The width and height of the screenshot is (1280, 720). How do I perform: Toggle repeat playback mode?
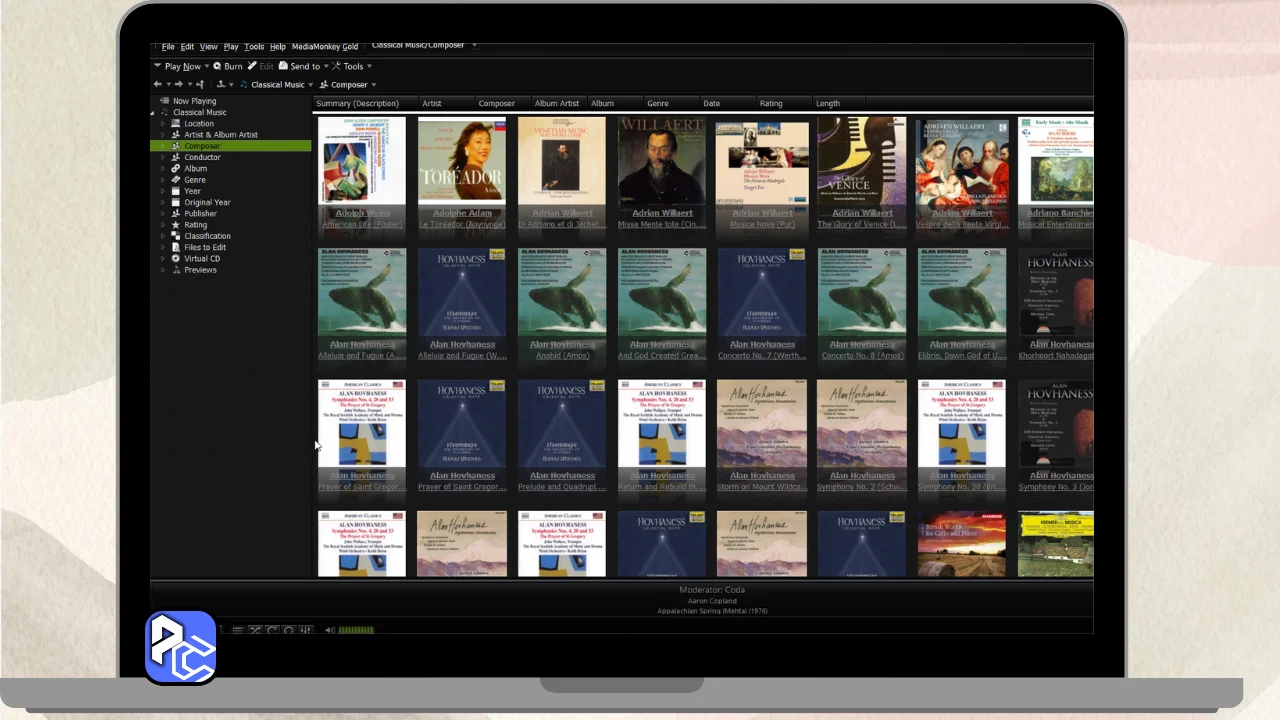point(271,630)
